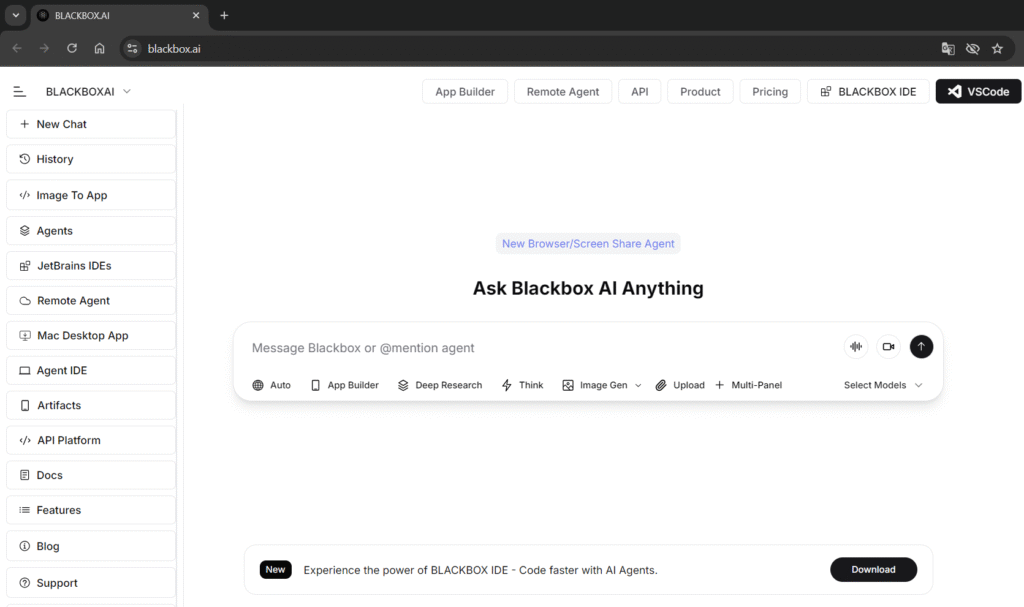
Task: Toggle the sidebar hamburger menu icon
Action: (20, 92)
